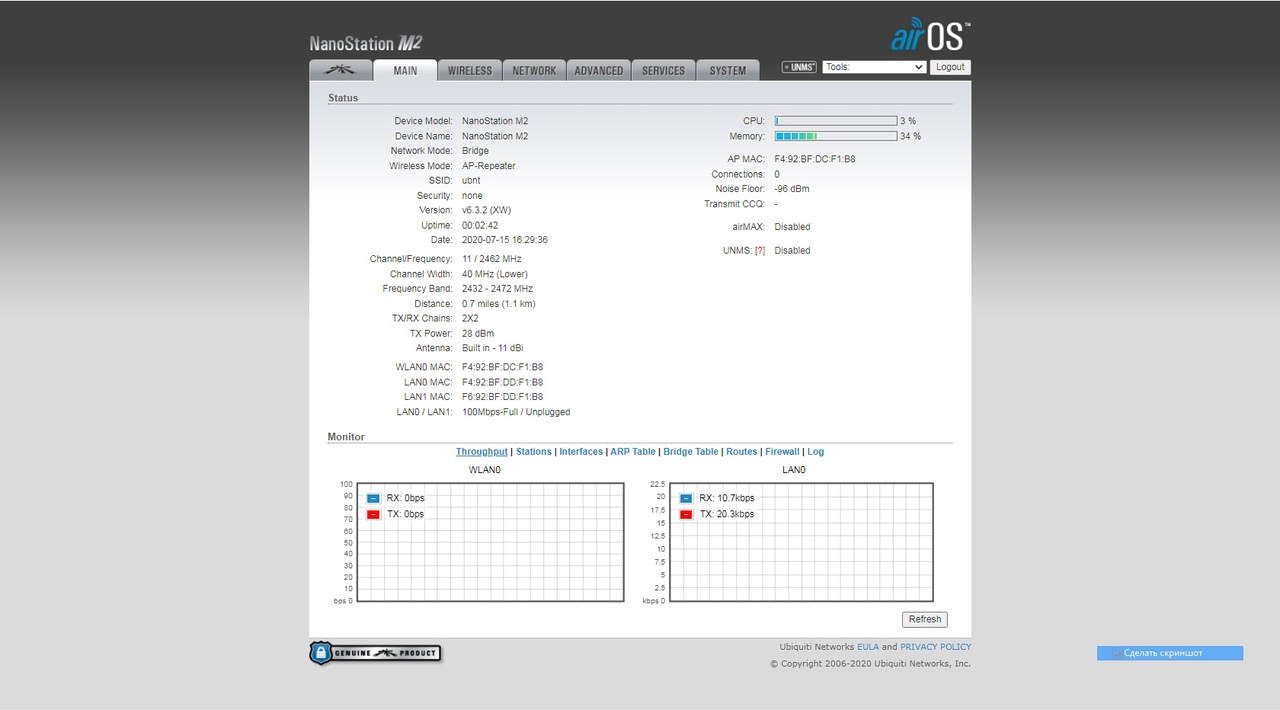Click channel value 11 / 2462 MHz
Screen dimensions: 1280x710
pyautogui.click(x=492, y=259)
